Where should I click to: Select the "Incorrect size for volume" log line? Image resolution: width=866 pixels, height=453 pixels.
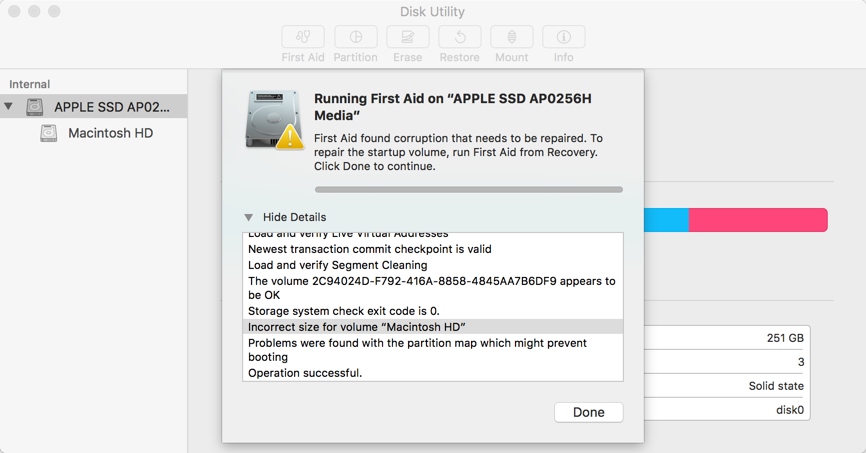357,327
